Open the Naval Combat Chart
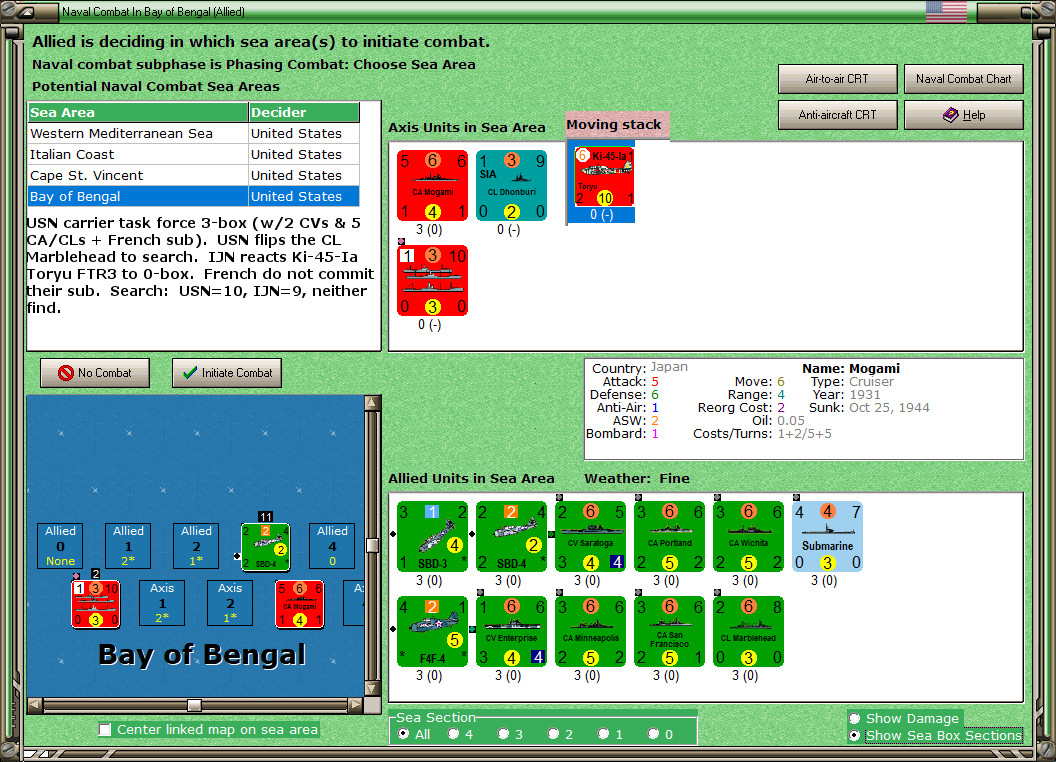 [963, 79]
